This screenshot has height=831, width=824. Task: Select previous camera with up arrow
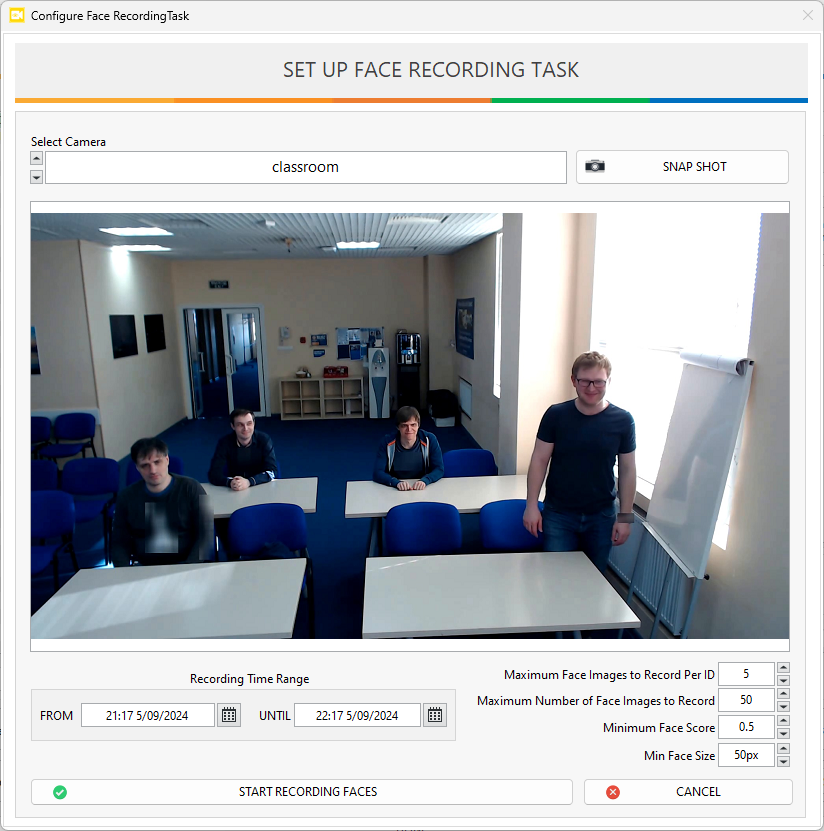[36, 158]
